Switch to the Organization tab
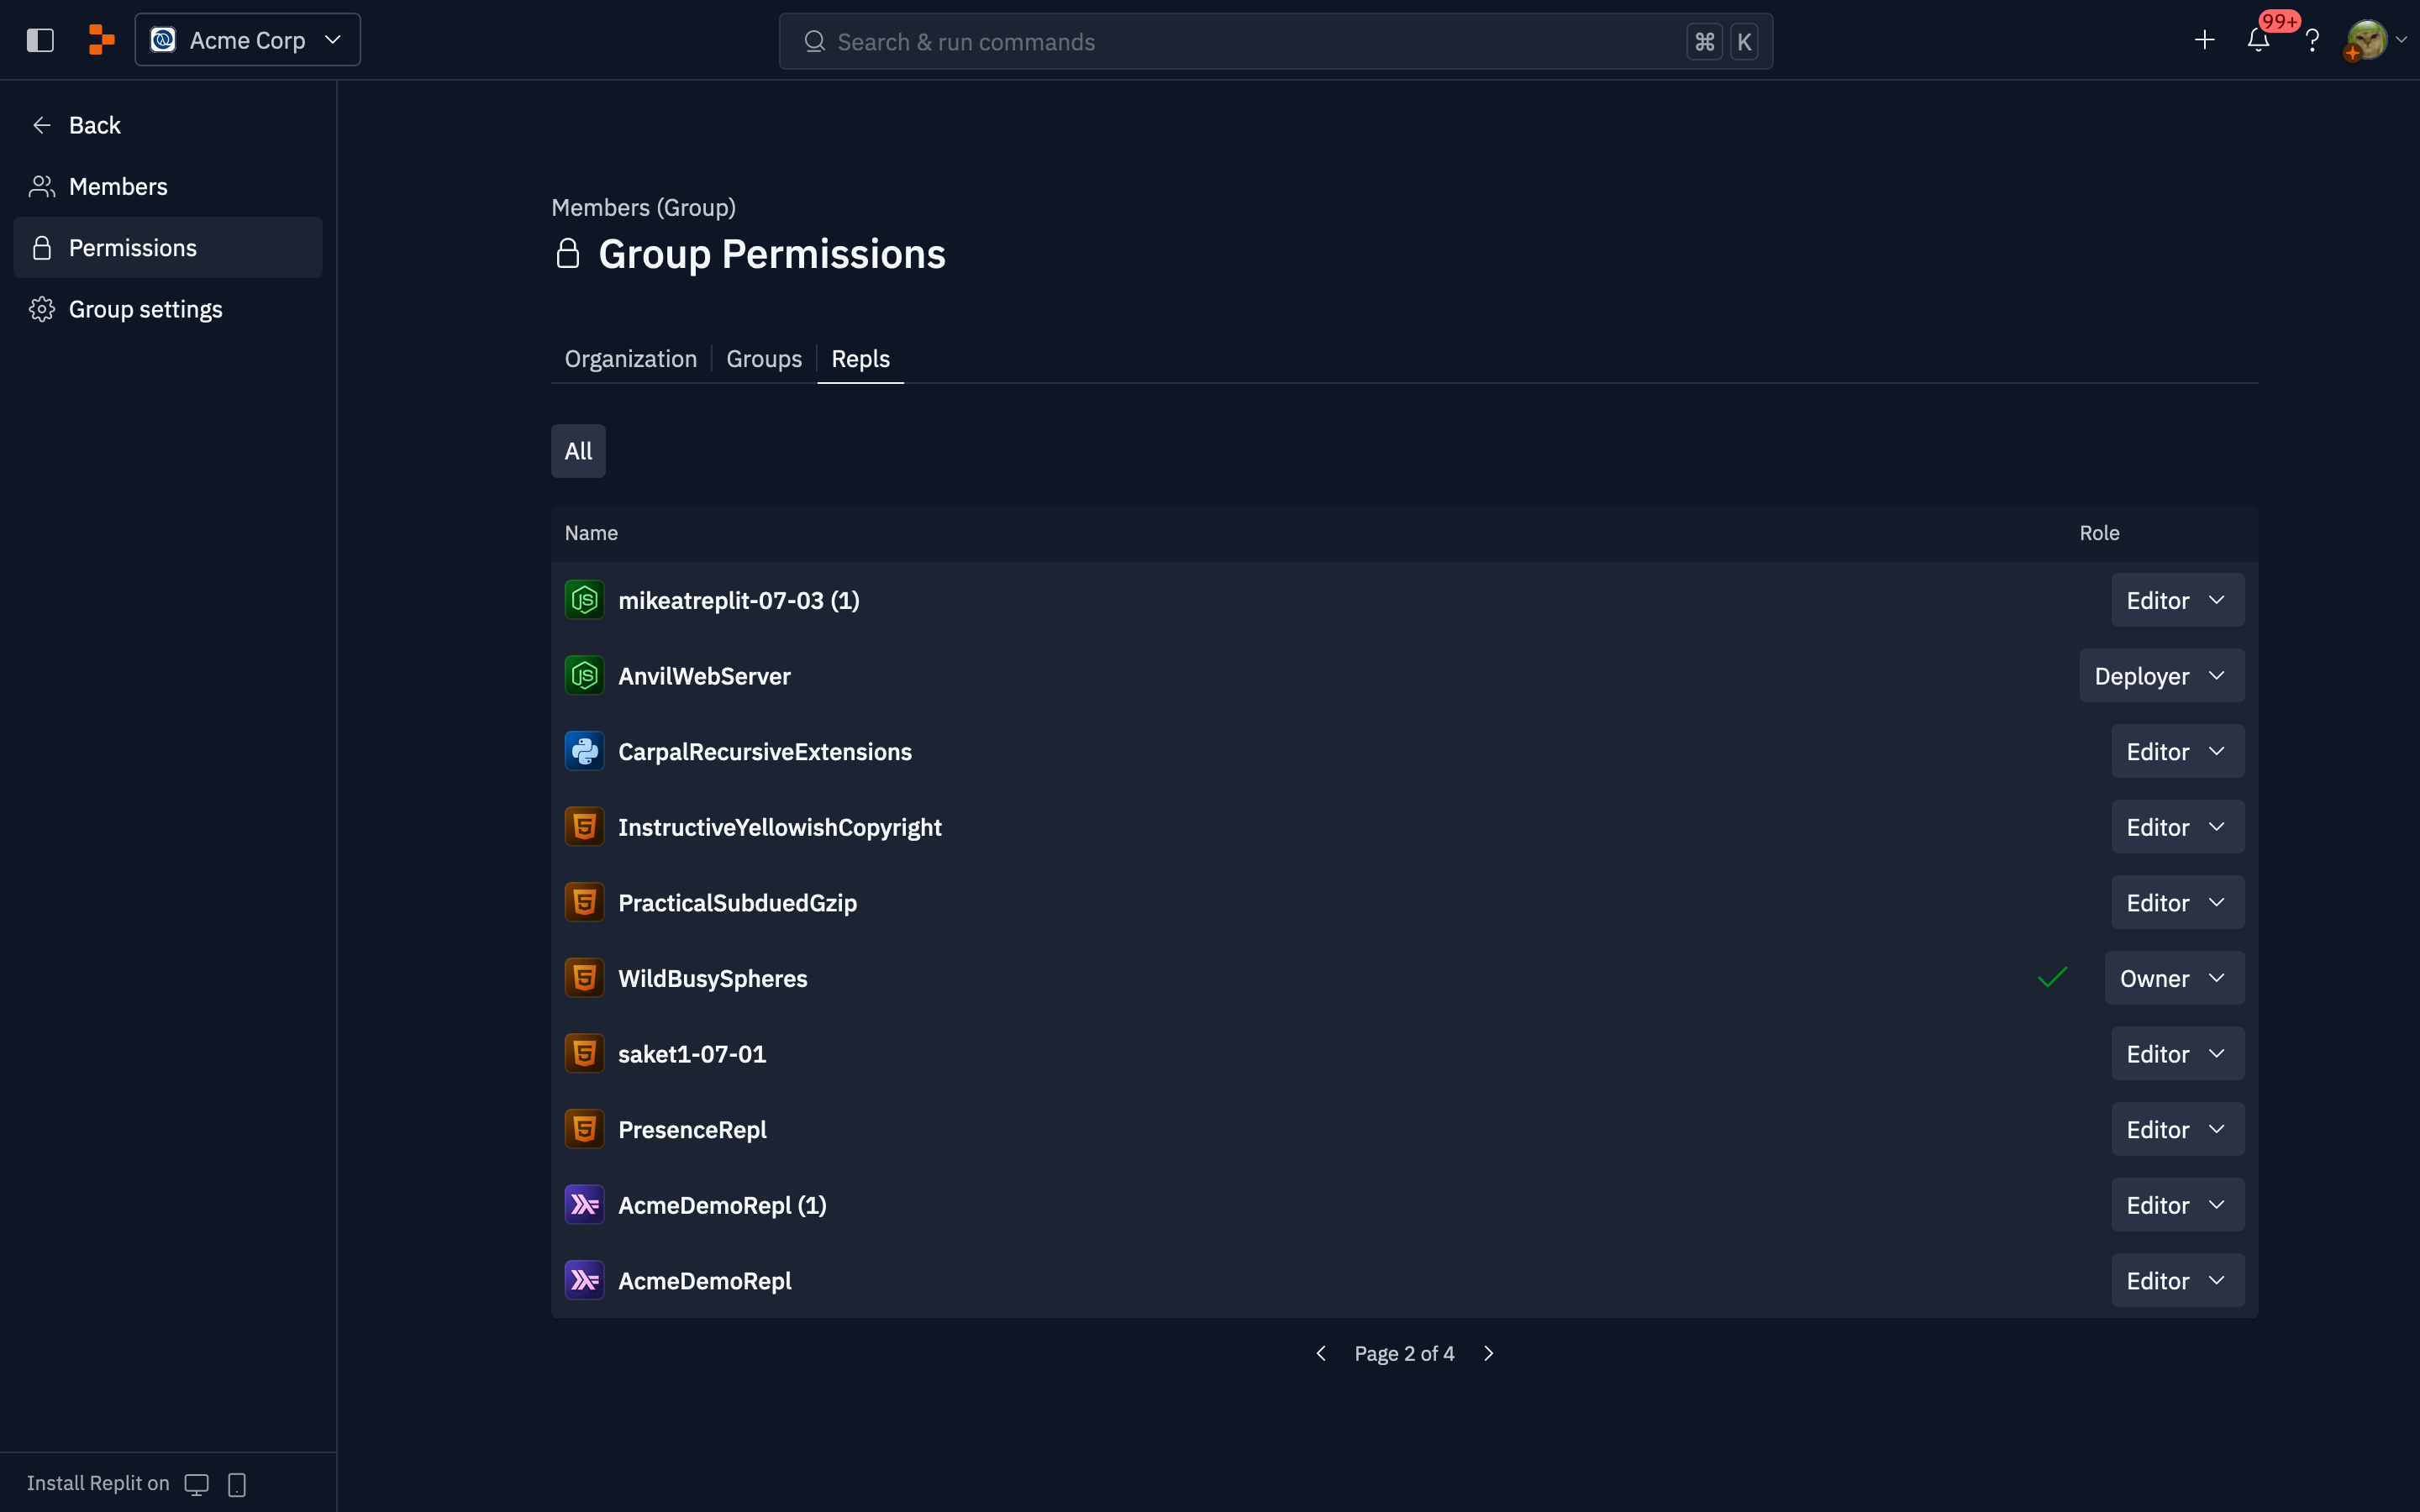Image resolution: width=2420 pixels, height=1512 pixels. pyautogui.click(x=630, y=358)
